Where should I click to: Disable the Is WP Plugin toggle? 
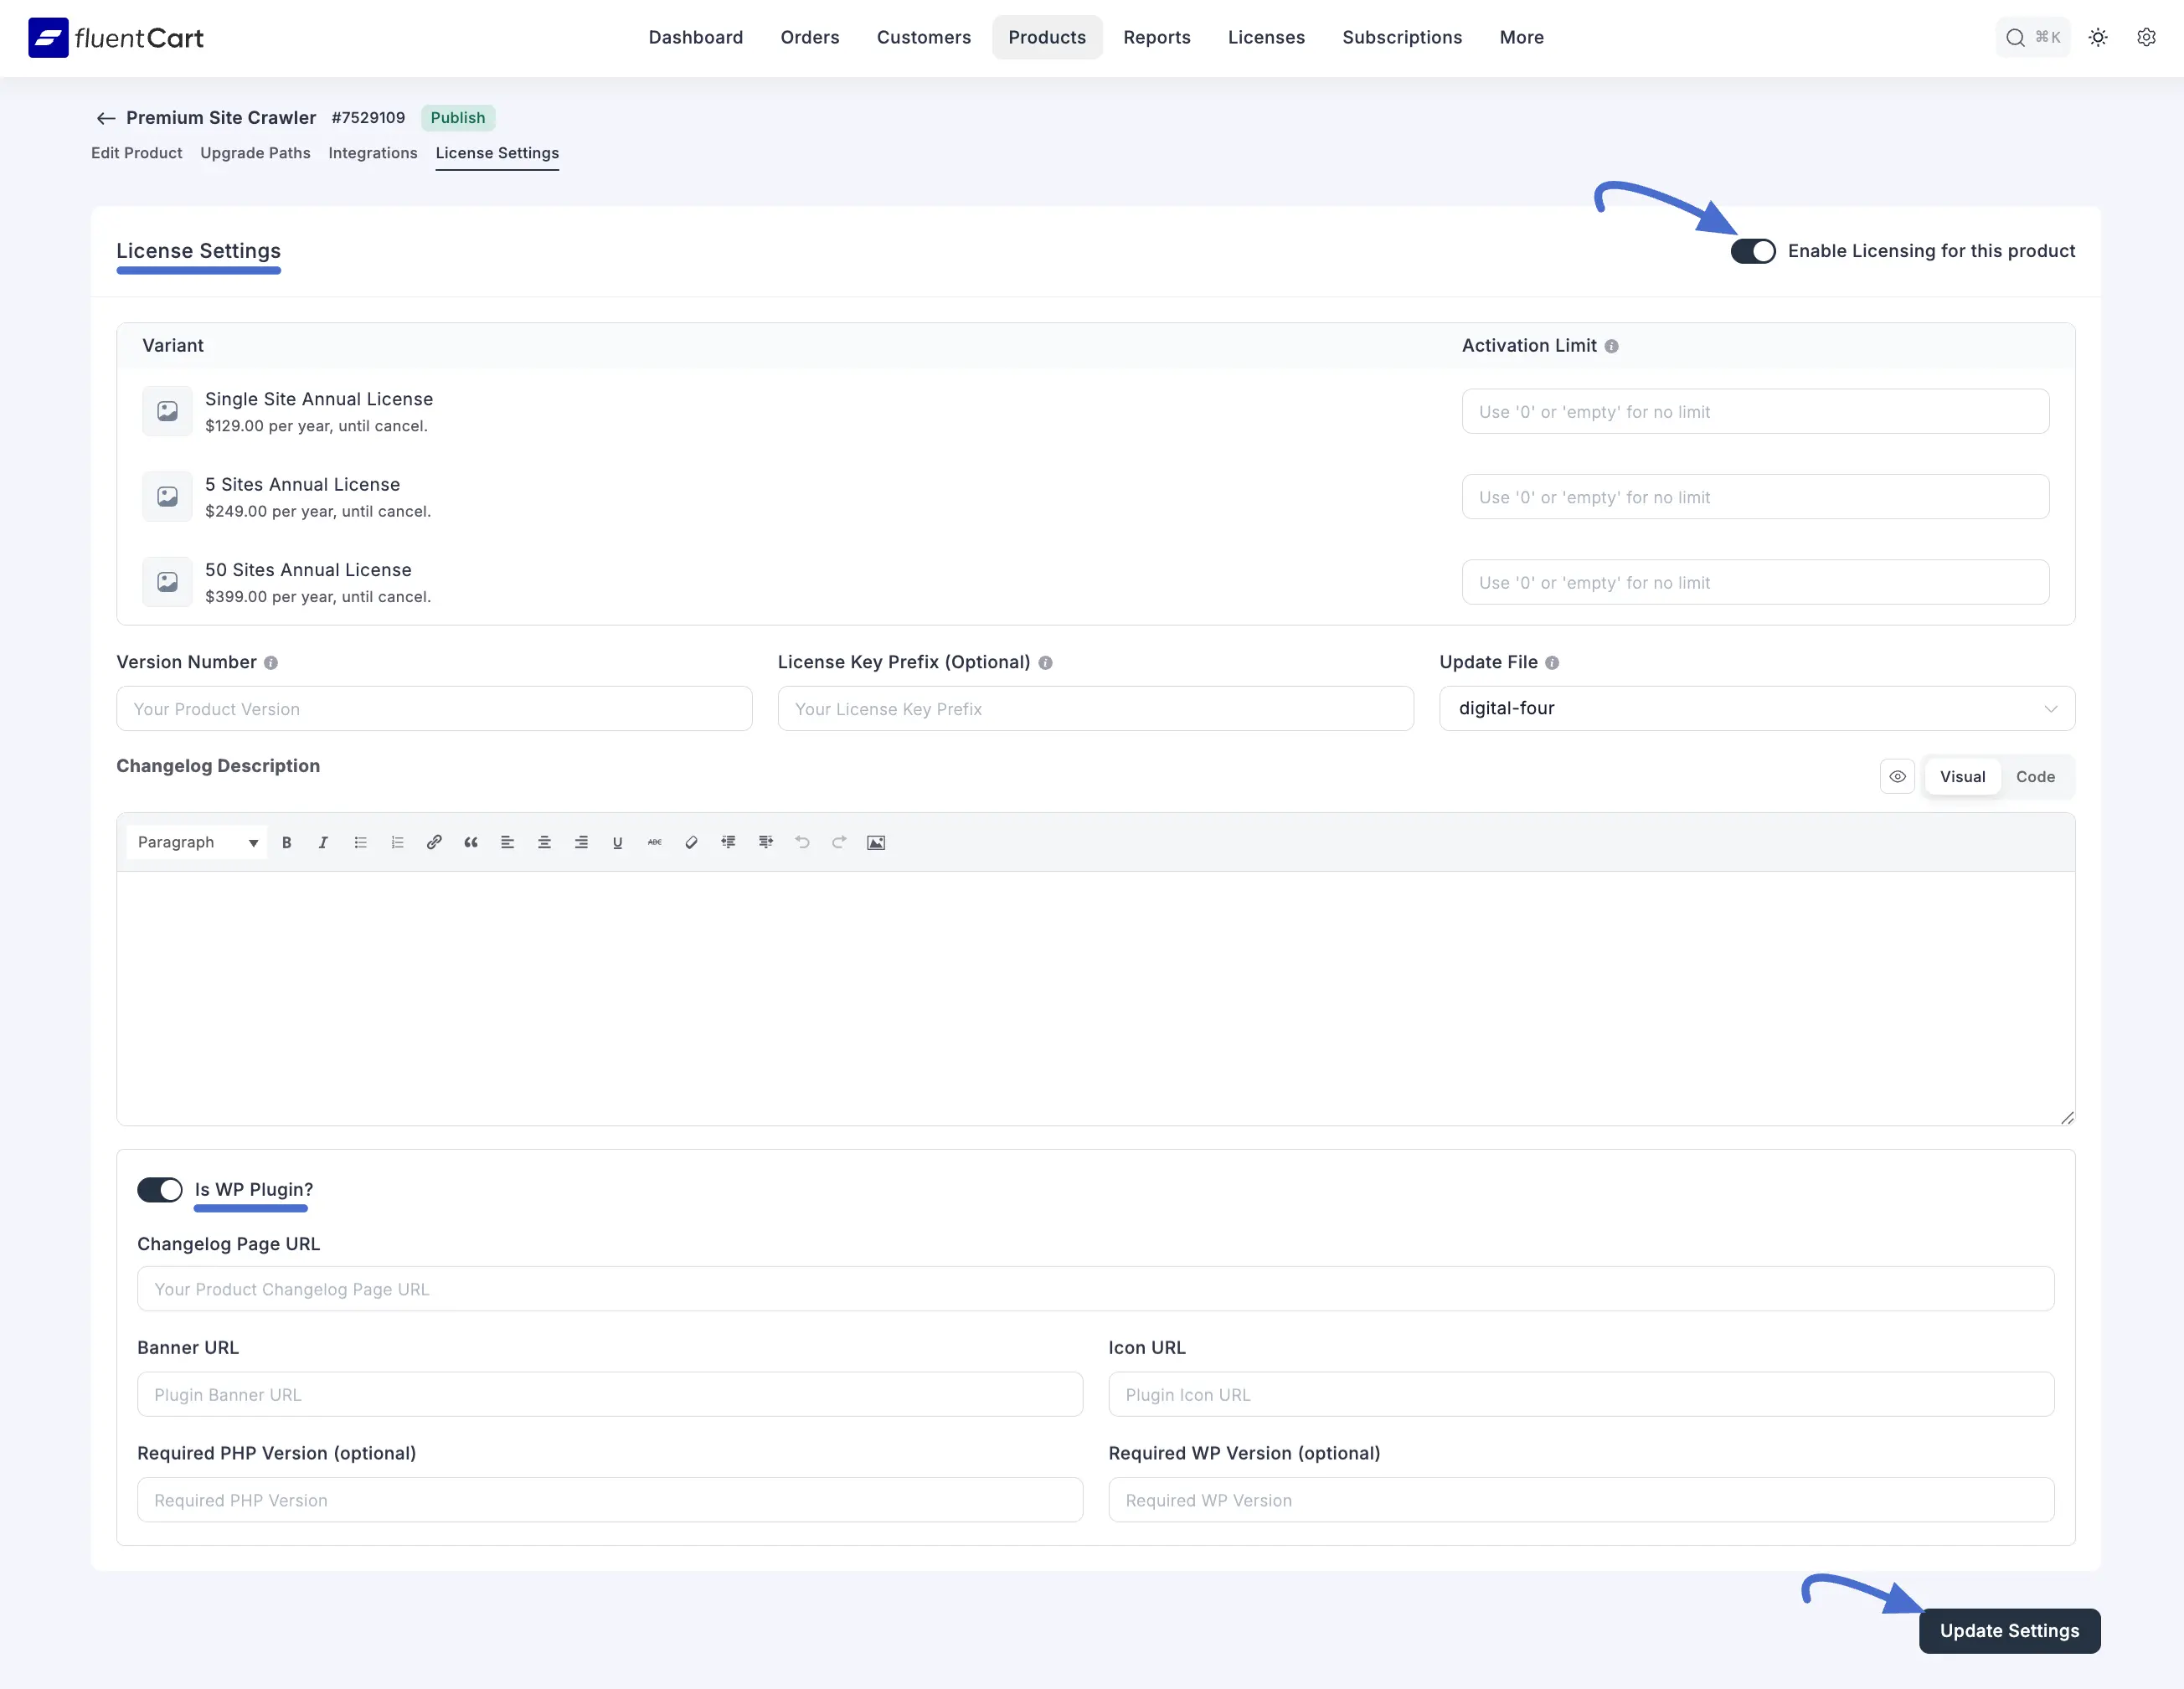(159, 1190)
